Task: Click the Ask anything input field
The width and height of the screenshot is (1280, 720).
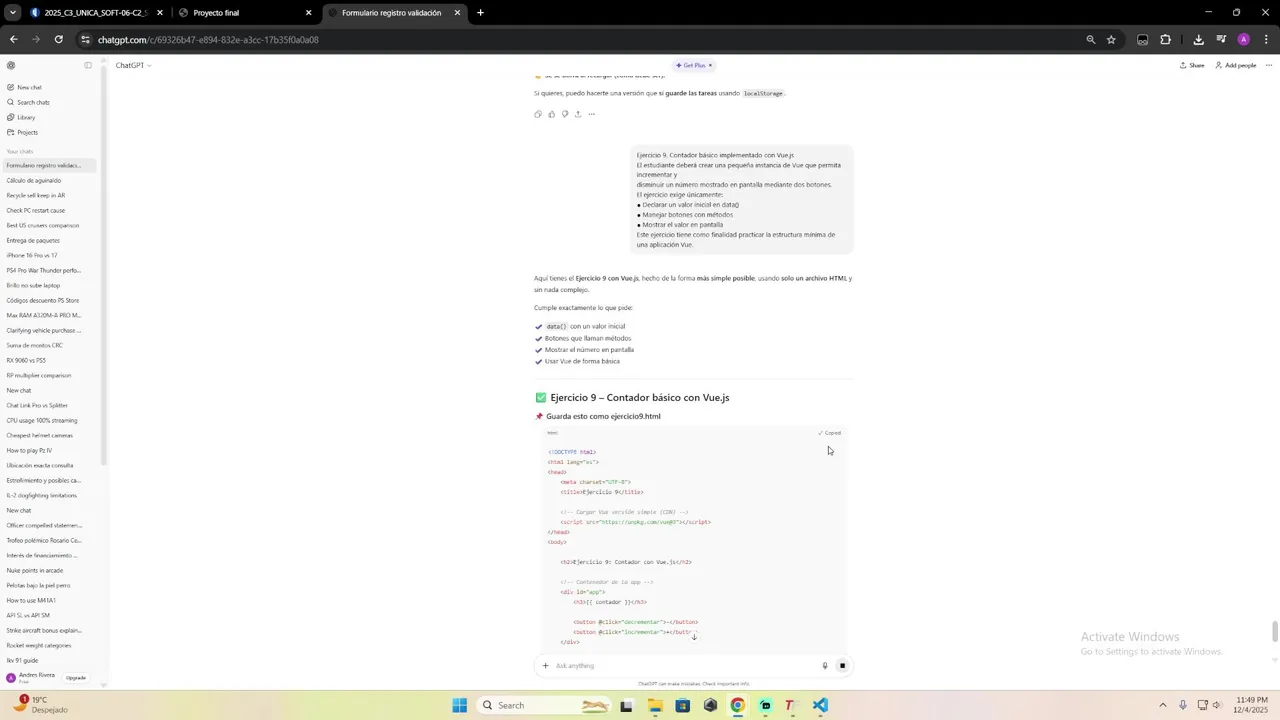Action: [x=685, y=665]
